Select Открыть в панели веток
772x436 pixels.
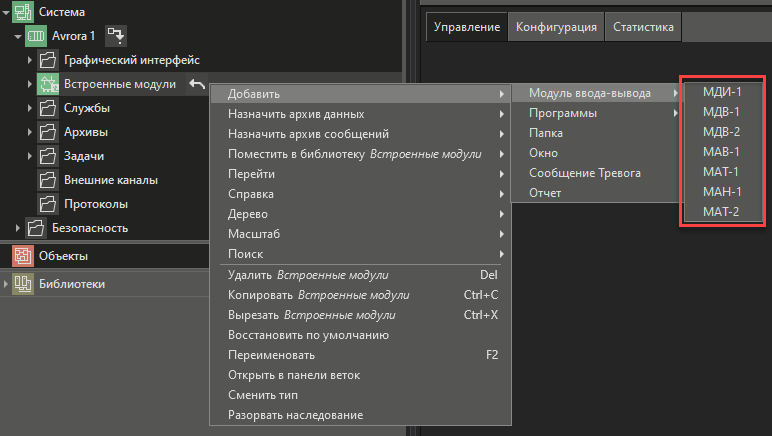click(x=361, y=375)
